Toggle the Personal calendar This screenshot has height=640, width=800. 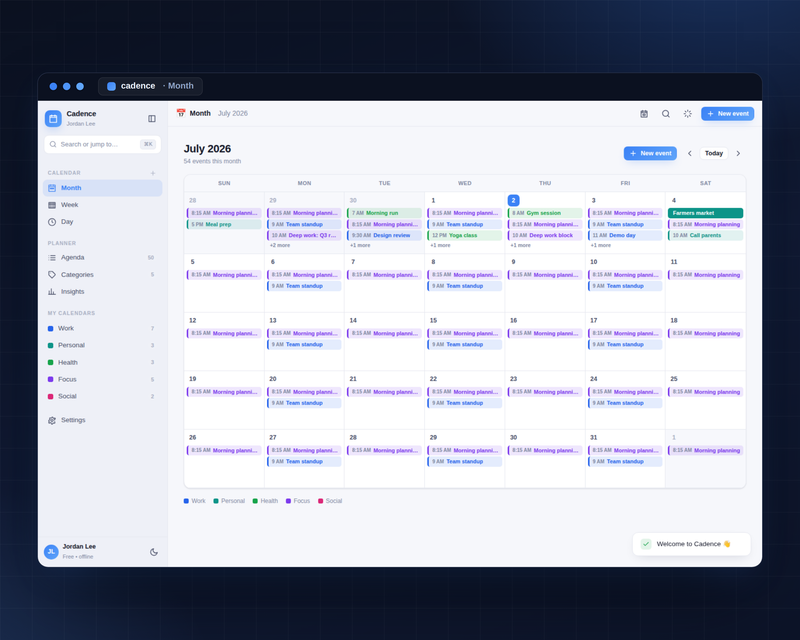pyautogui.click(x=103, y=346)
